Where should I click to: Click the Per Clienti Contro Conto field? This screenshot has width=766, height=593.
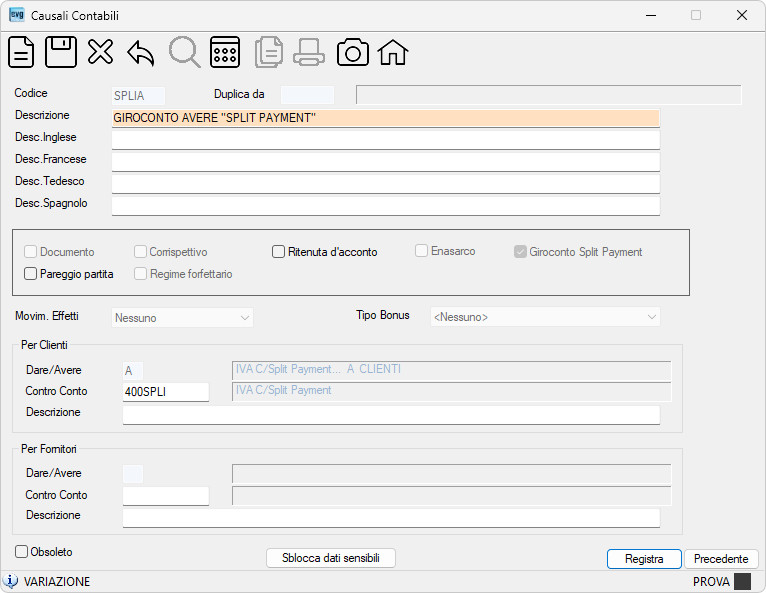point(166,392)
